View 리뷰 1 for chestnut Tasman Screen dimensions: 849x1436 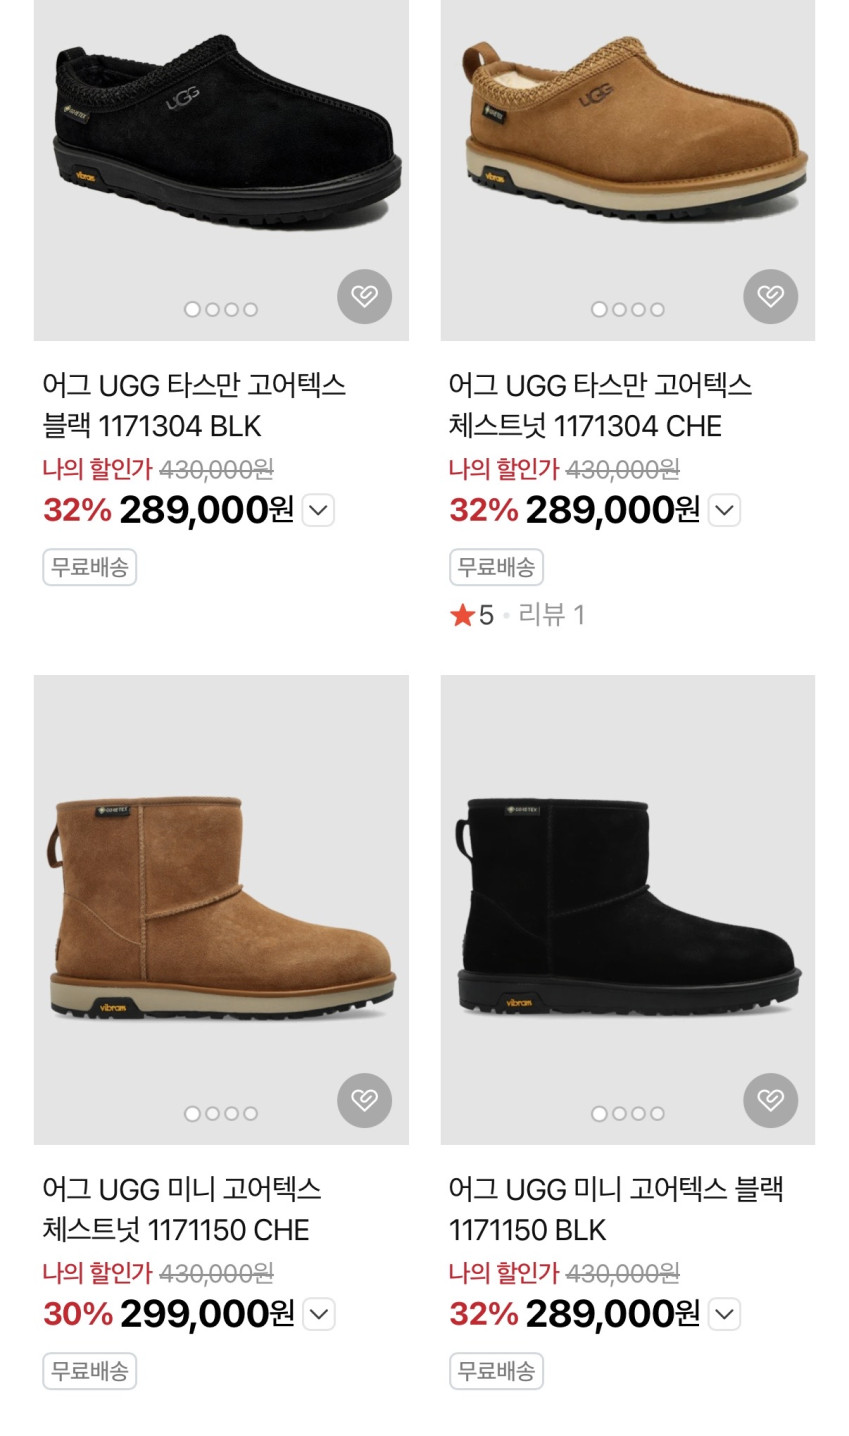click(x=551, y=615)
